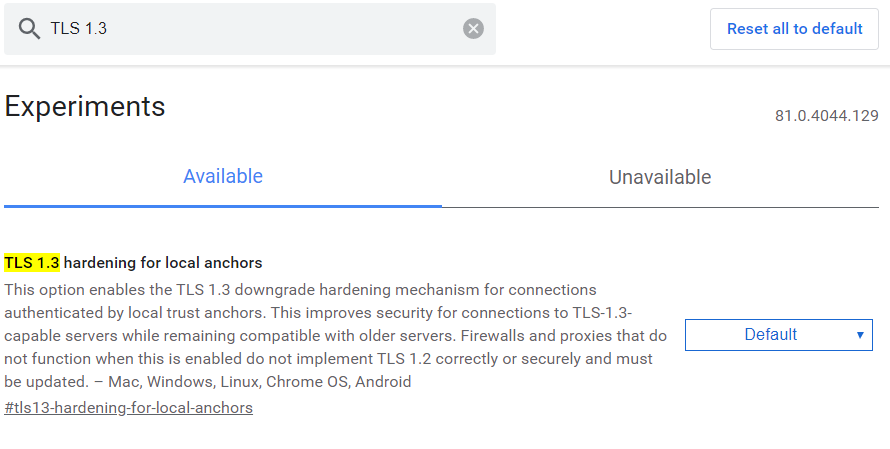Click the blue underline beneath Available tab

pyautogui.click(x=223, y=206)
